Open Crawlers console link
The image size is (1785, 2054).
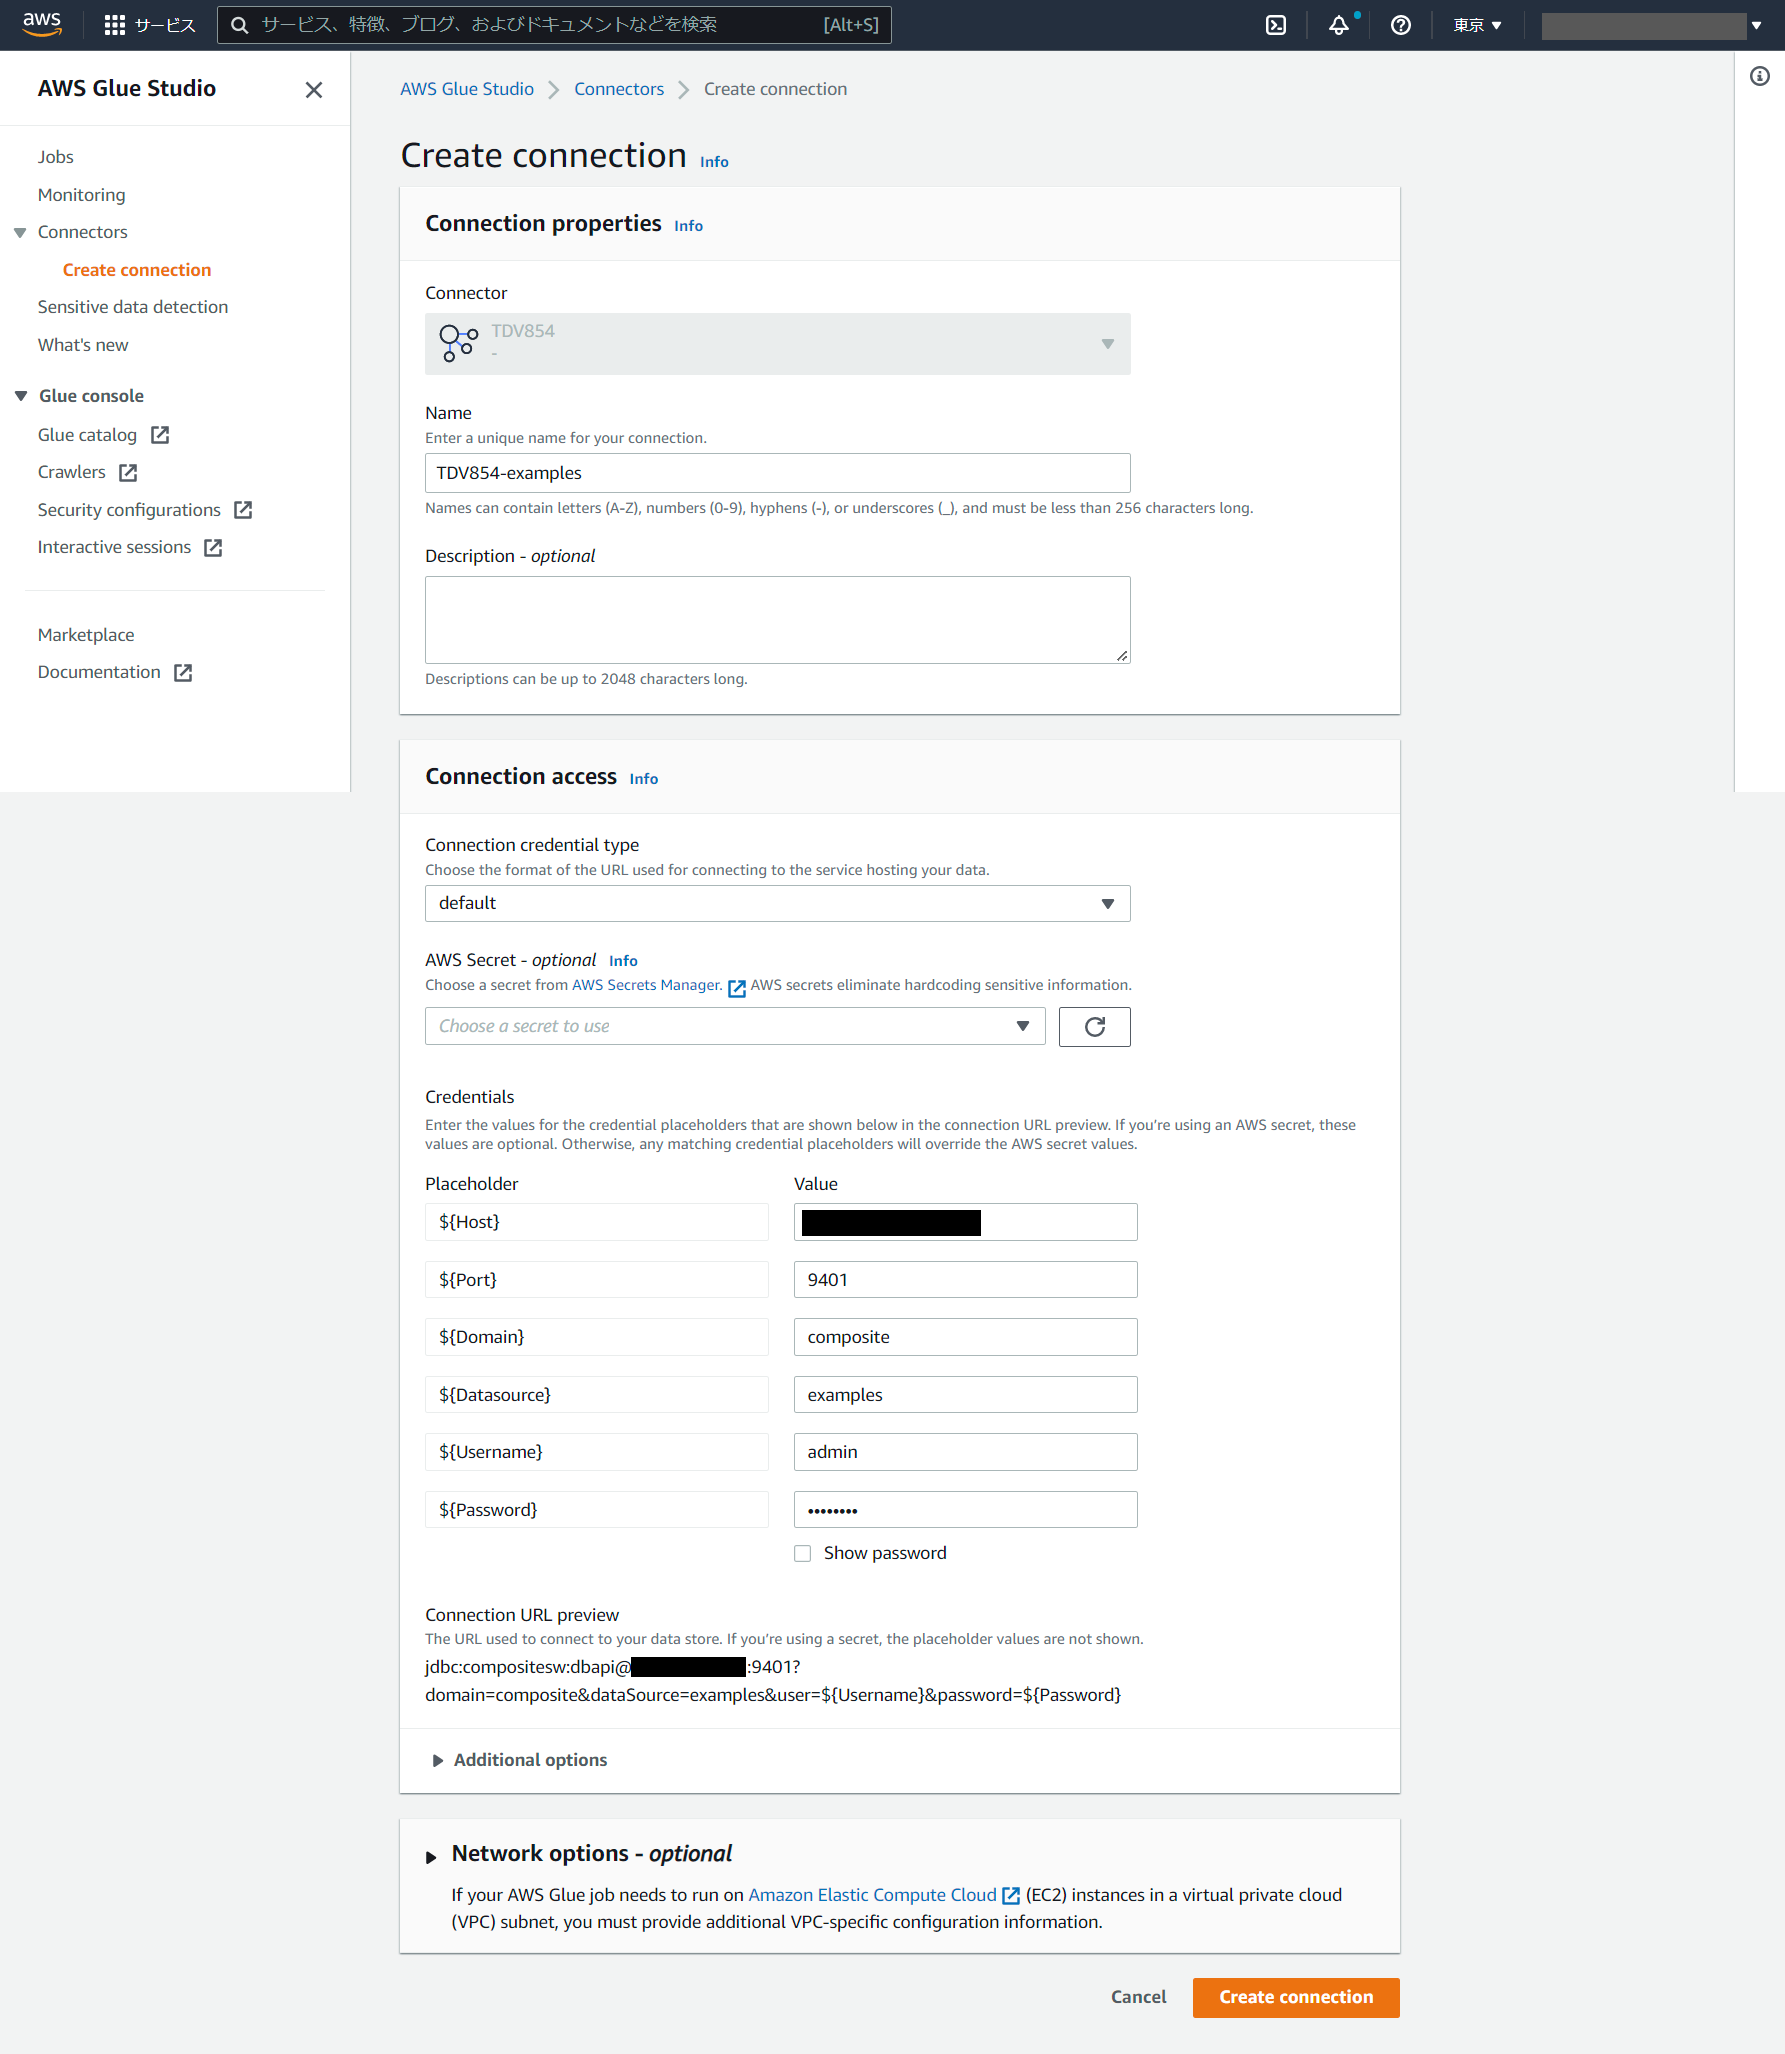[72, 472]
